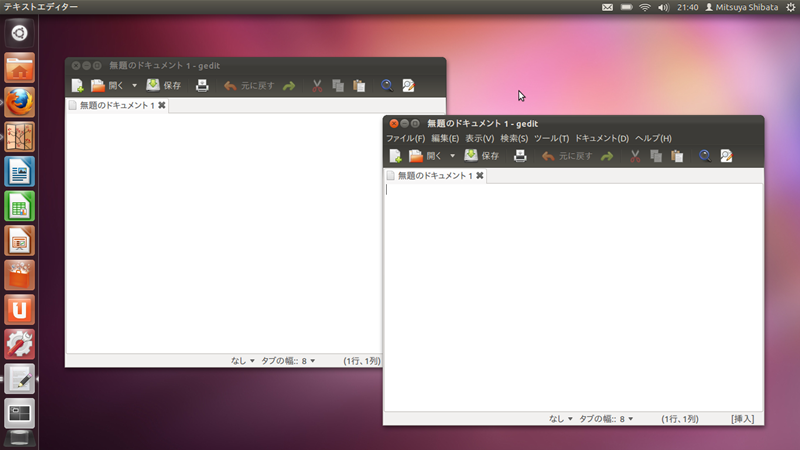This screenshot has width=800, height=450.
Task: Select the 無題のドキュメント 1 tab in front window
Action: [x=435, y=176]
